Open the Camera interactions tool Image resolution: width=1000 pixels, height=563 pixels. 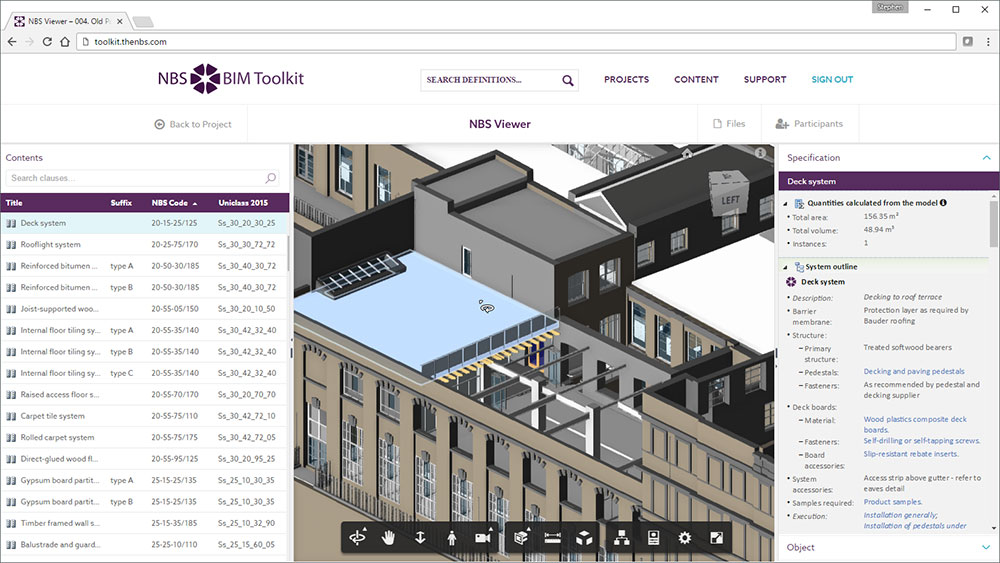[x=483, y=537]
